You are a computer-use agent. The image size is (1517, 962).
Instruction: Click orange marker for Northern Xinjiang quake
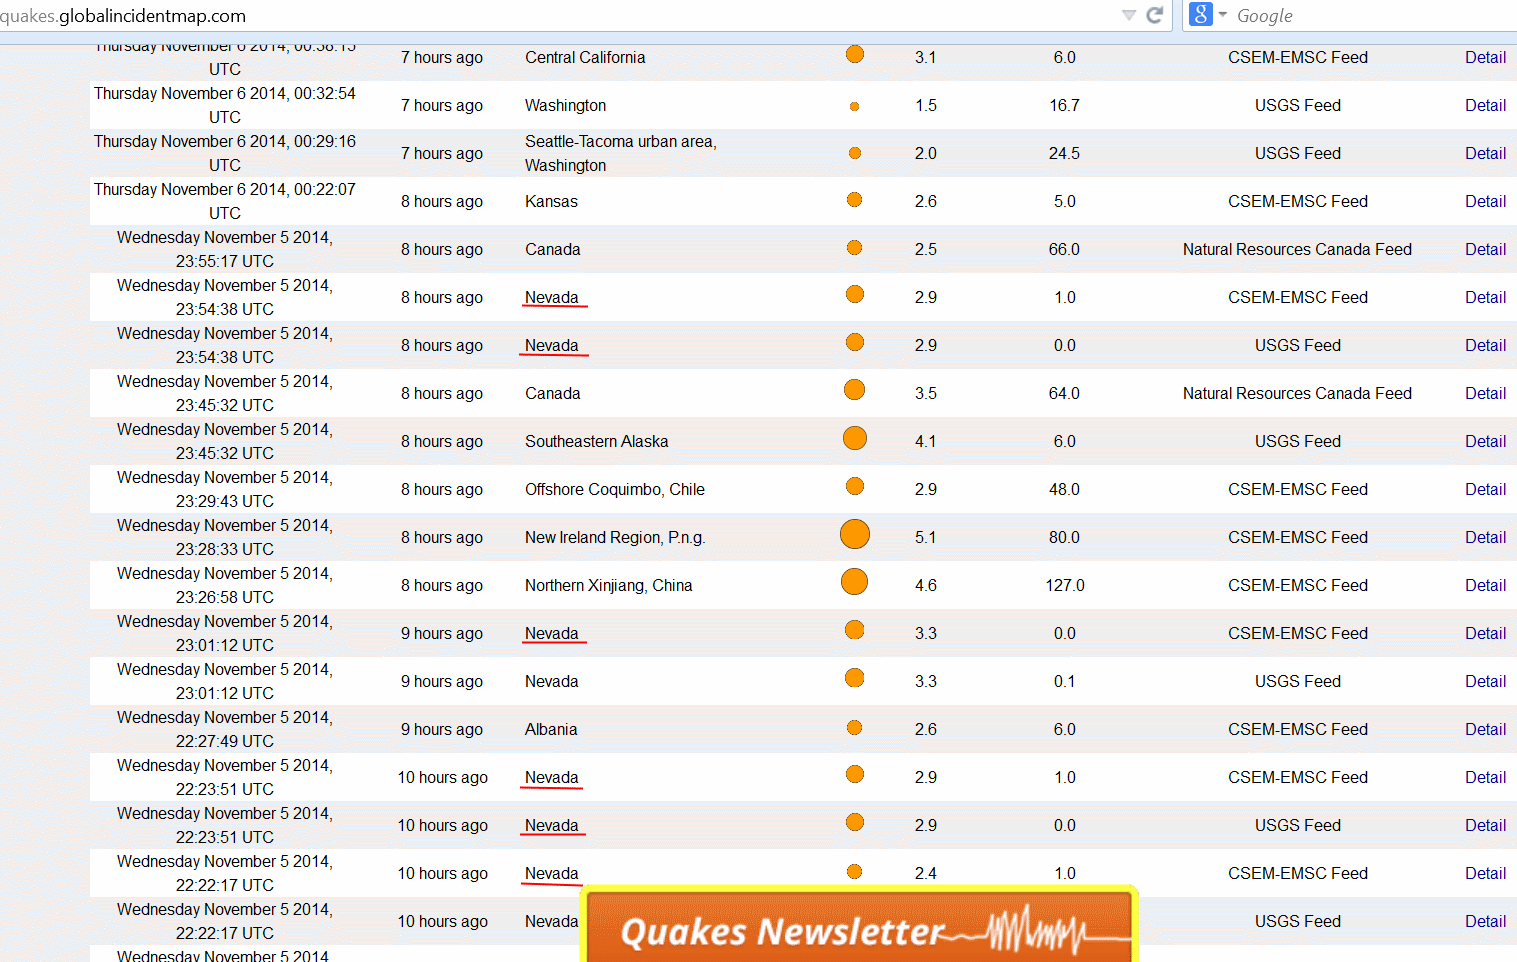[855, 581]
